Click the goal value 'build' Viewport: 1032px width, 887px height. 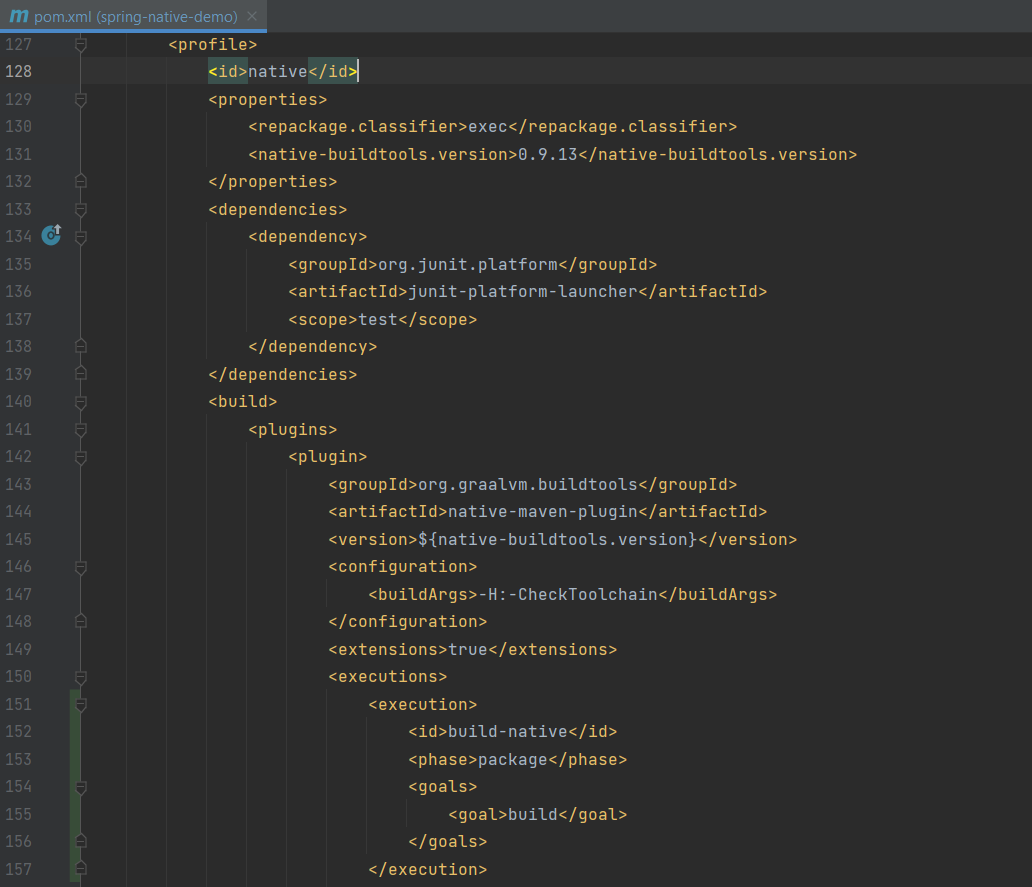pyautogui.click(x=533, y=815)
